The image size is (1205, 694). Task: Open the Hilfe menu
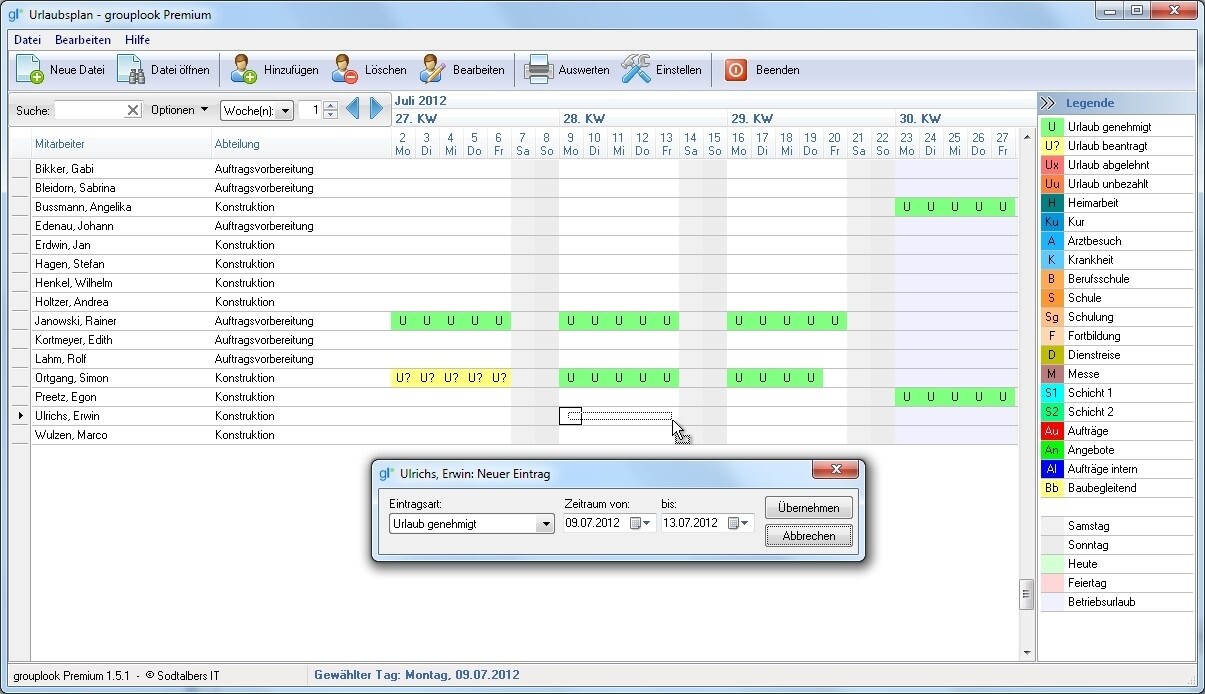click(x=138, y=40)
